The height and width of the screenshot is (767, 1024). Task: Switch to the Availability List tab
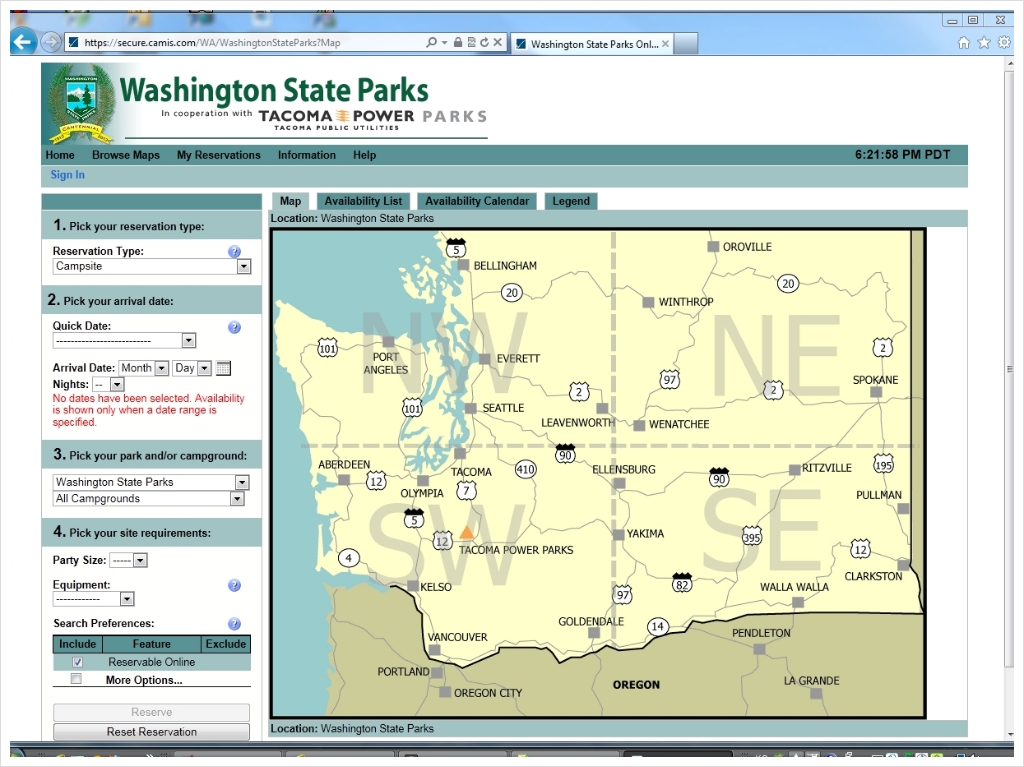[363, 201]
